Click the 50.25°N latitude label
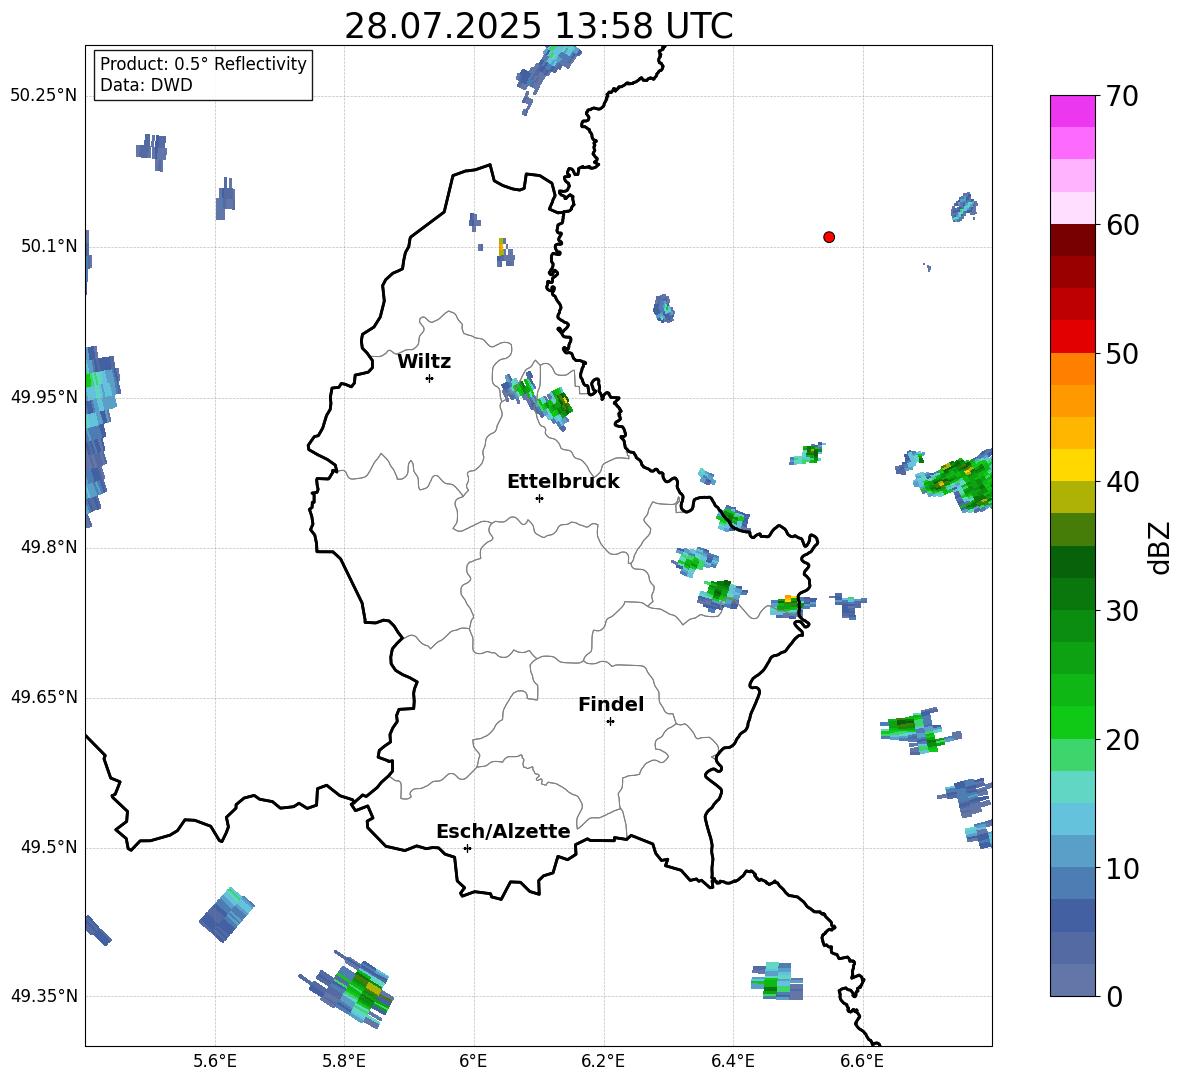The image size is (1184, 1081). pos(43,96)
